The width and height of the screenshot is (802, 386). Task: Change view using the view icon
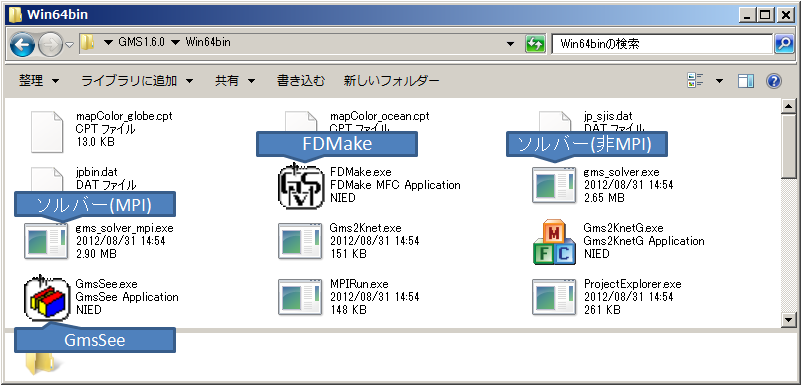696,80
